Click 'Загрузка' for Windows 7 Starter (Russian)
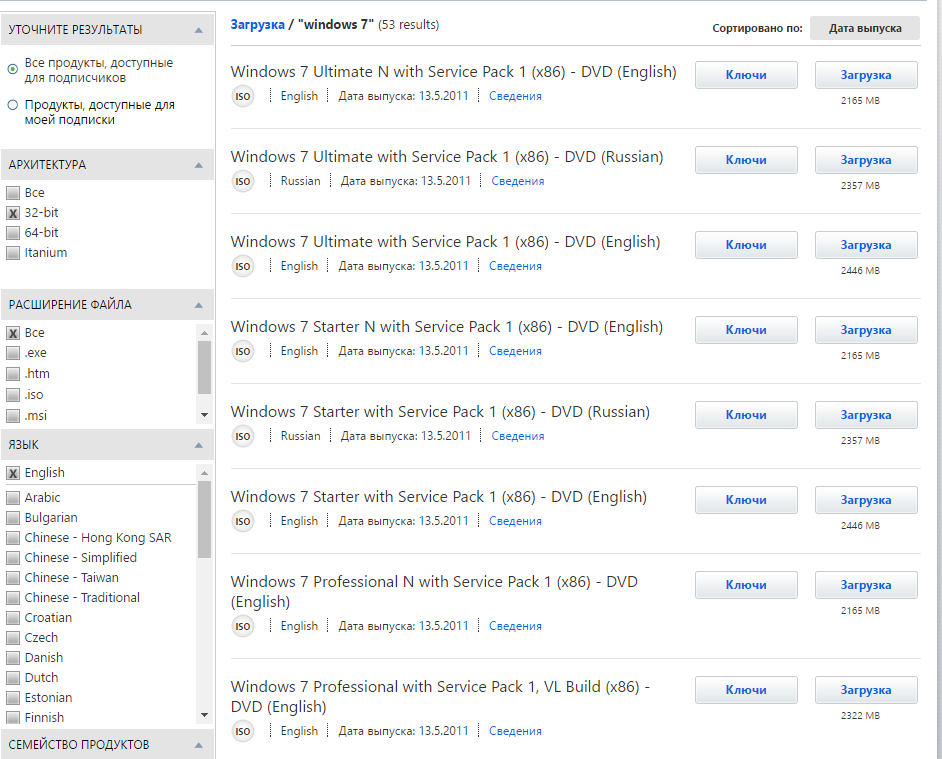Image resolution: width=942 pixels, height=759 pixels. tap(866, 415)
